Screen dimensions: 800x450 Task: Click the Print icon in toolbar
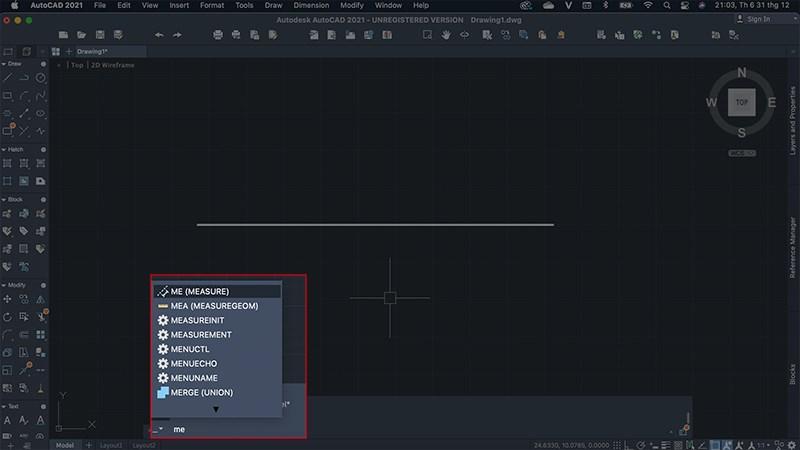pos(218,35)
